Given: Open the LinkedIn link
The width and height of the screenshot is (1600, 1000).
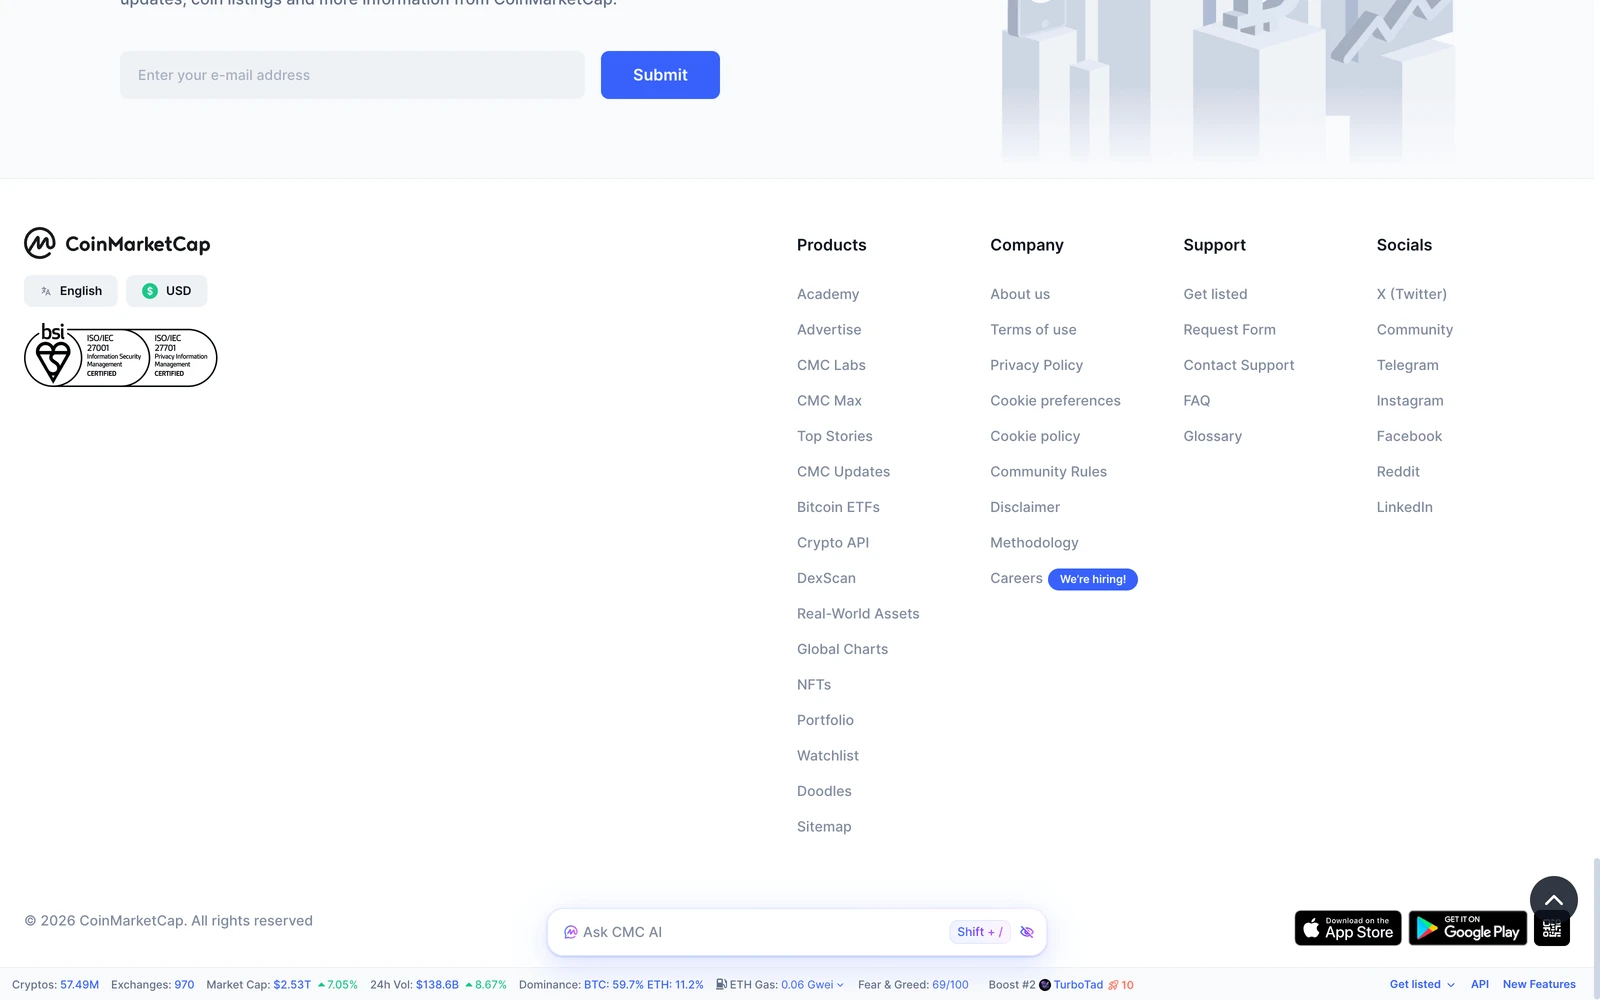Looking at the screenshot, I should pyautogui.click(x=1404, y=507).
